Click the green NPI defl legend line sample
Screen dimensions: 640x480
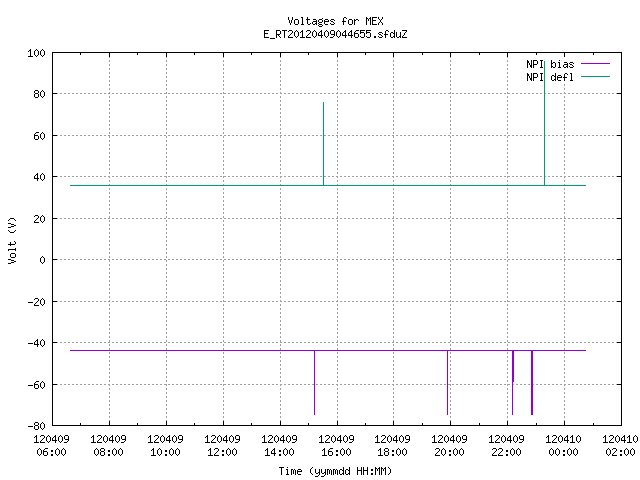point(596,76)
